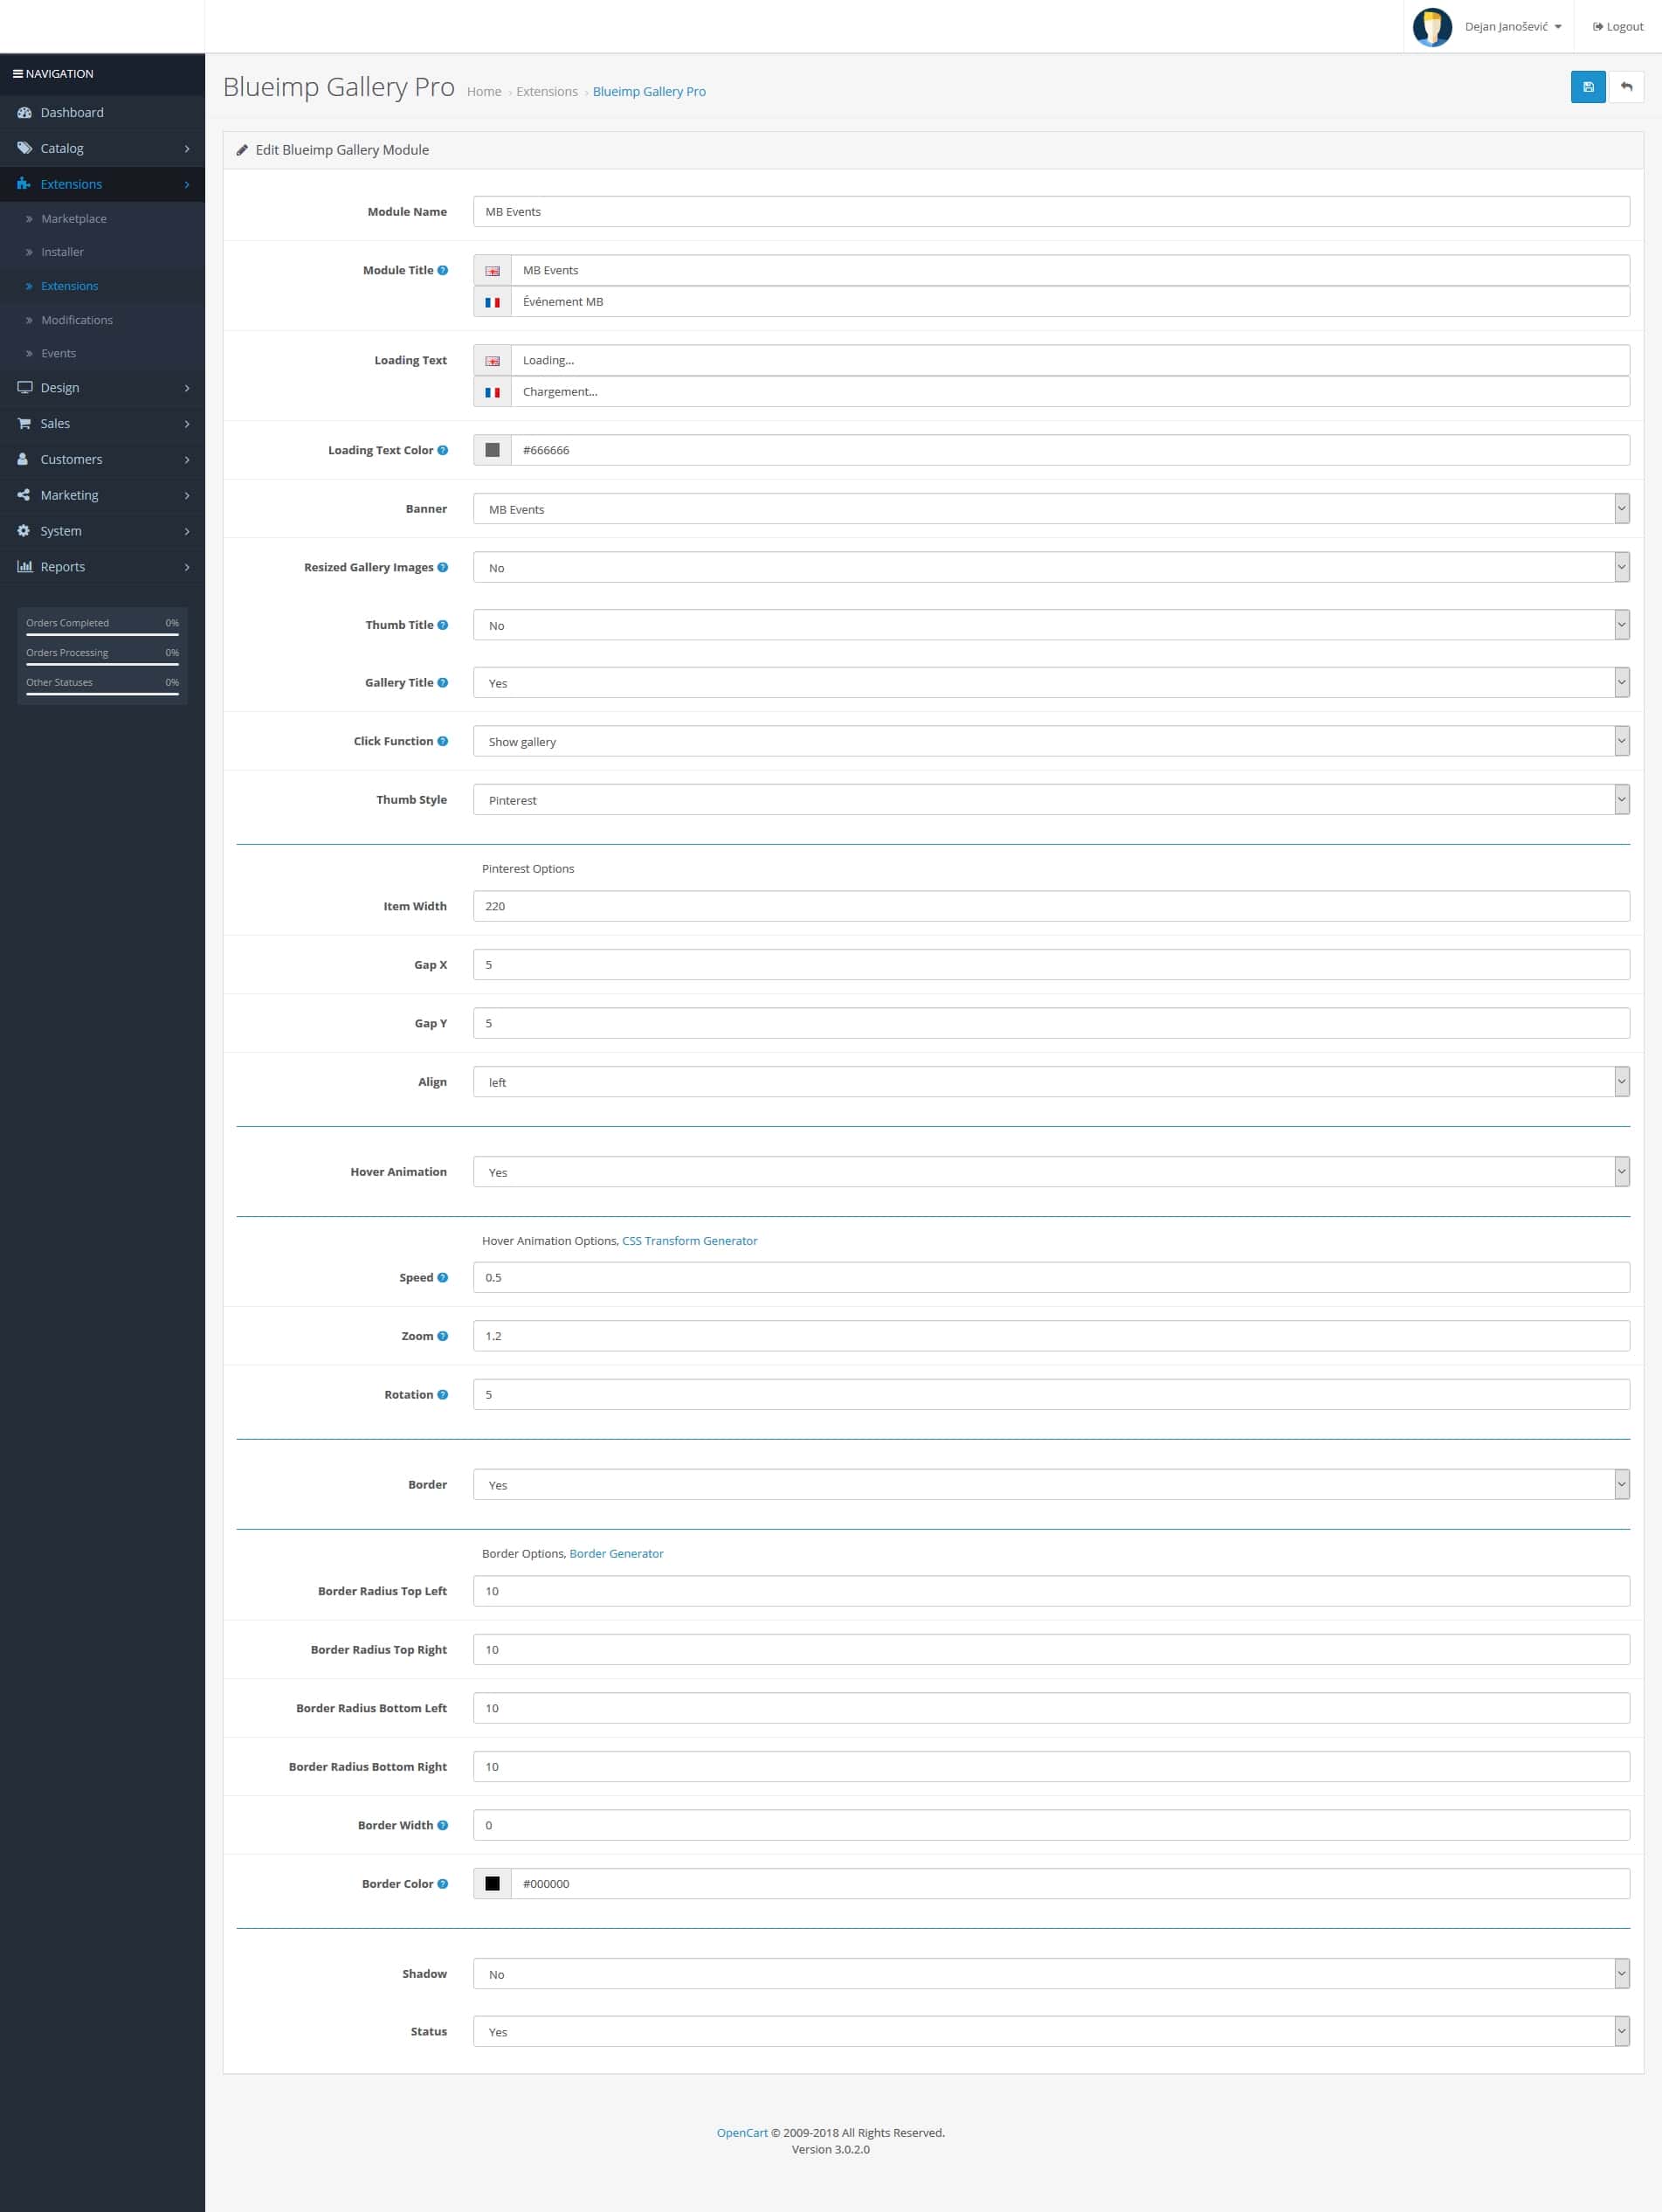This screenshot has width=1662, height=2212.
Task: Click help icon next to Zoom
Action: [443, 1337]
